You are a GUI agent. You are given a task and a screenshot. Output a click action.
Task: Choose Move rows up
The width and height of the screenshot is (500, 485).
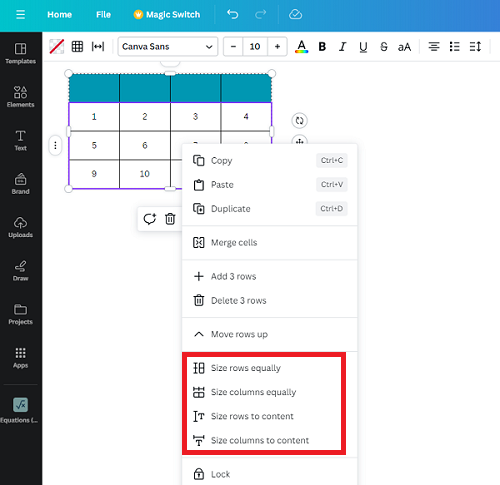point(270,334)
